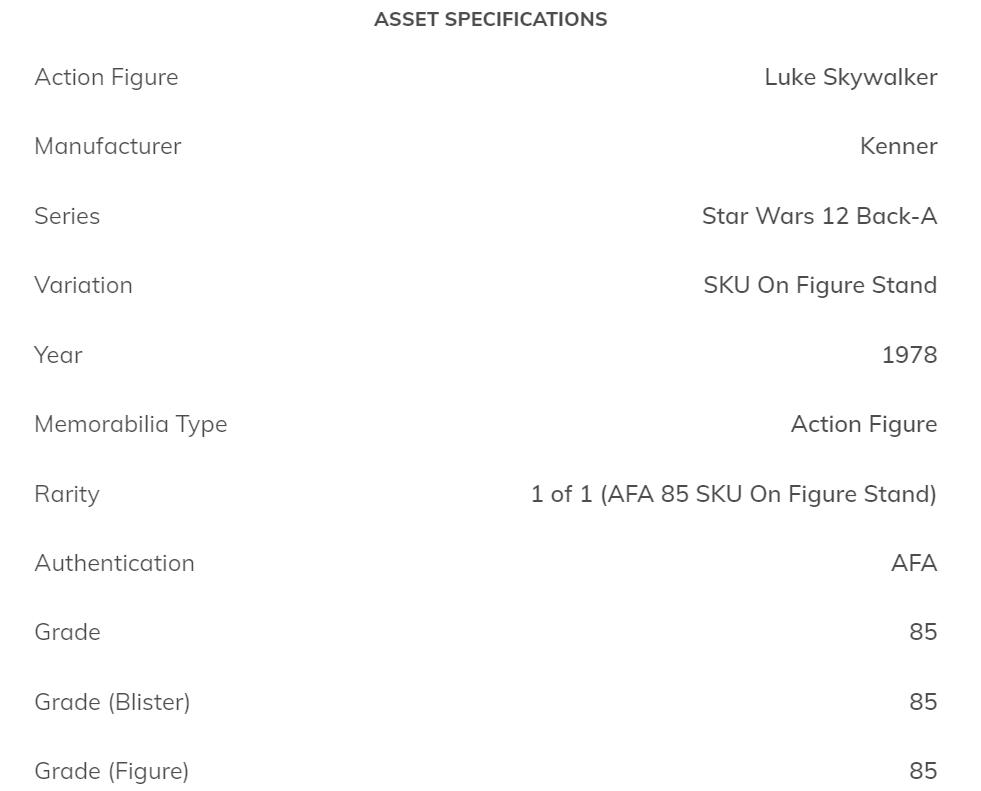Click the Rarity label
The width and height of the screenshot is (981, 791).
tap(66, 494)
